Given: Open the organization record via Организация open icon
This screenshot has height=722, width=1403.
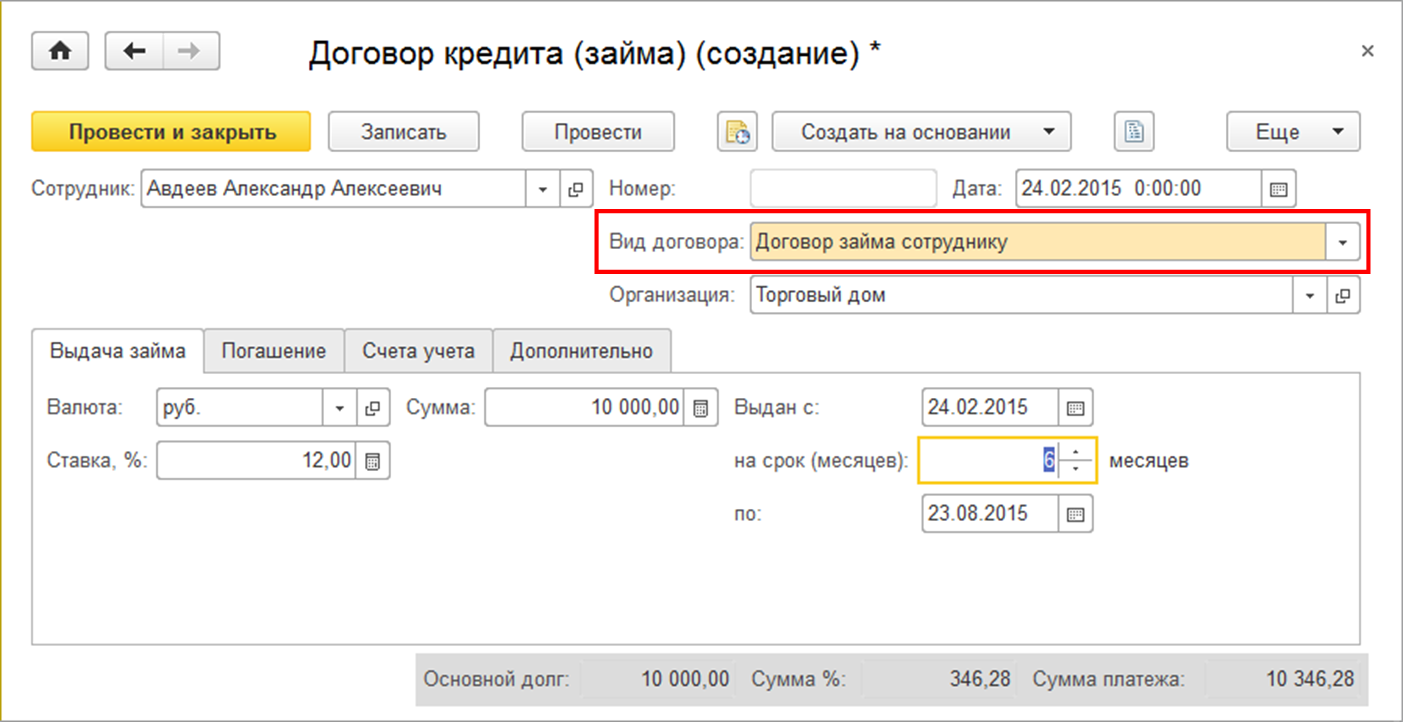Looking at the screenshot, I should tap(1343, 296).
